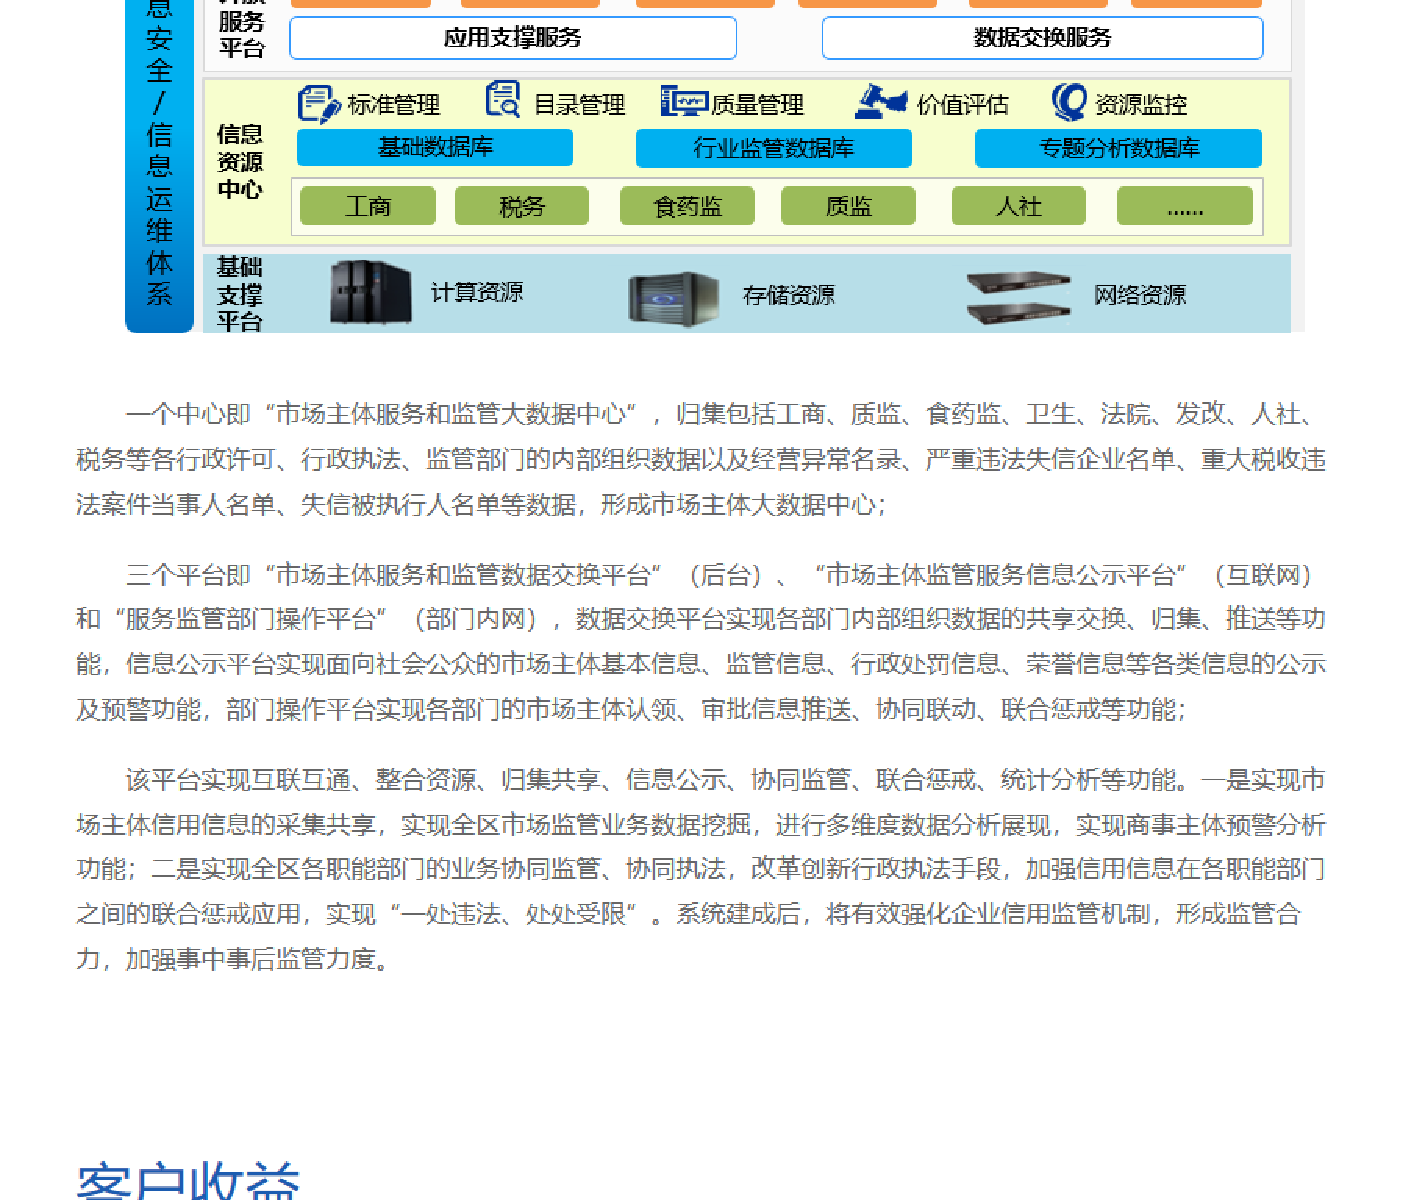This screenshot has width=1414, height=1200.
Task: Click the 目录管理 label text
Action: coord(580,105)
